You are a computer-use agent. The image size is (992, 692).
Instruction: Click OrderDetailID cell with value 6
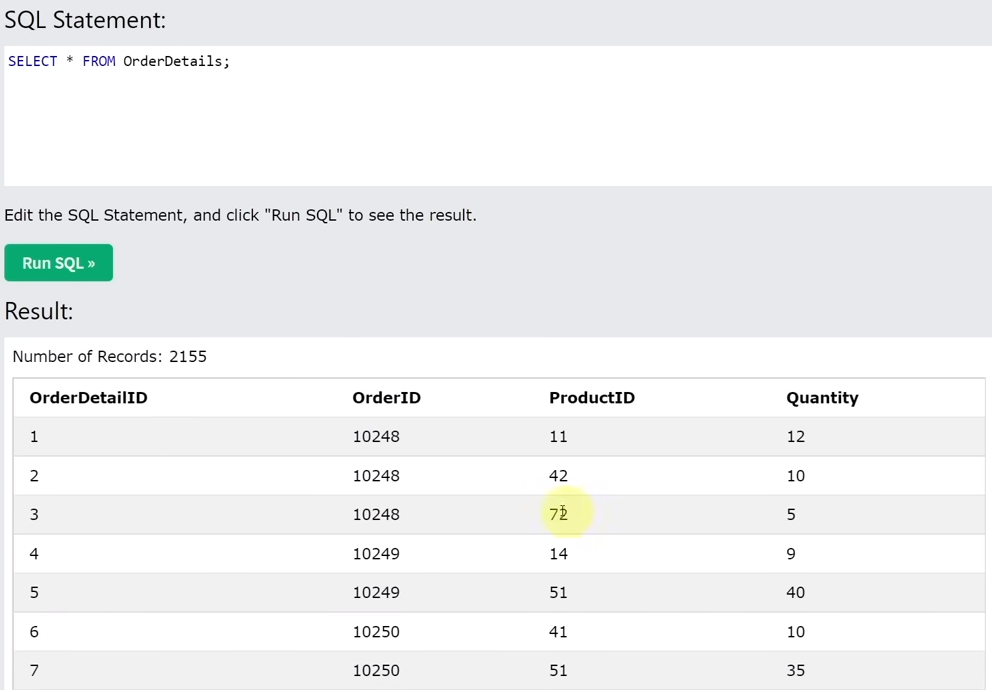[x=34, y=631]
